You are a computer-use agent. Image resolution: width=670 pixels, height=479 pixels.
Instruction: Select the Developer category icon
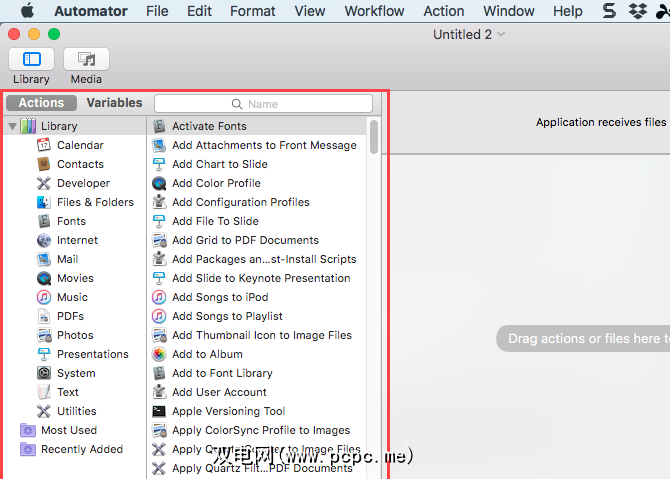coord(44,183)
